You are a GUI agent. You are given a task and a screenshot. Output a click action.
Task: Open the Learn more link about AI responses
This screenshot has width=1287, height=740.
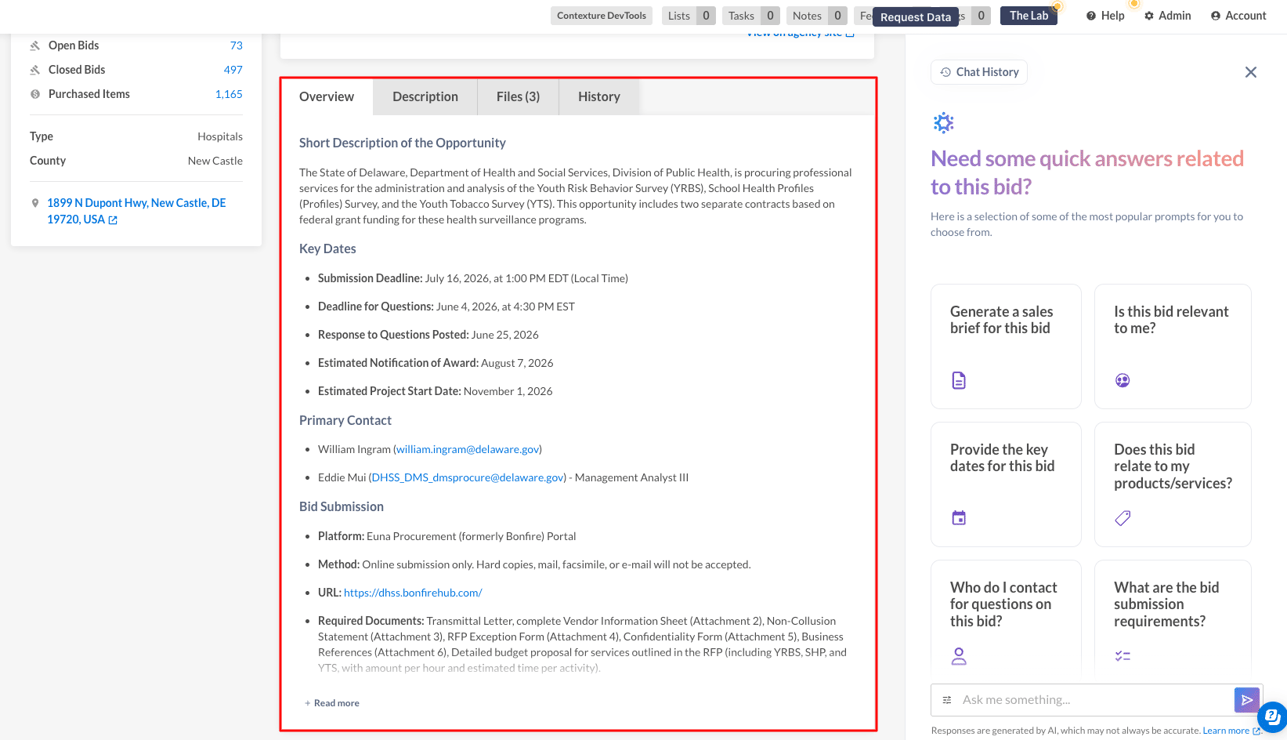coord(1231,731)
